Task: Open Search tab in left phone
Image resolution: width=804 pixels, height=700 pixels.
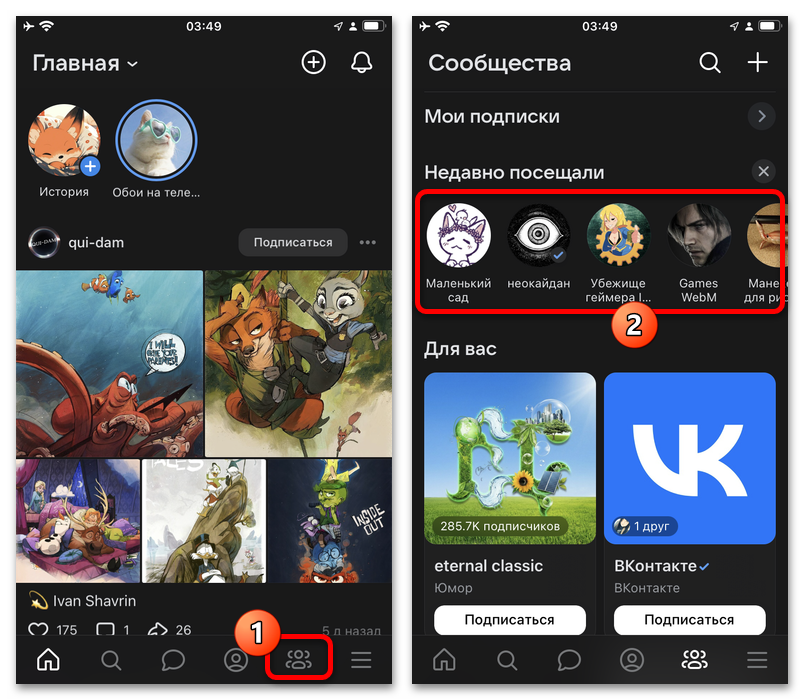Action: tap(111, 660)
